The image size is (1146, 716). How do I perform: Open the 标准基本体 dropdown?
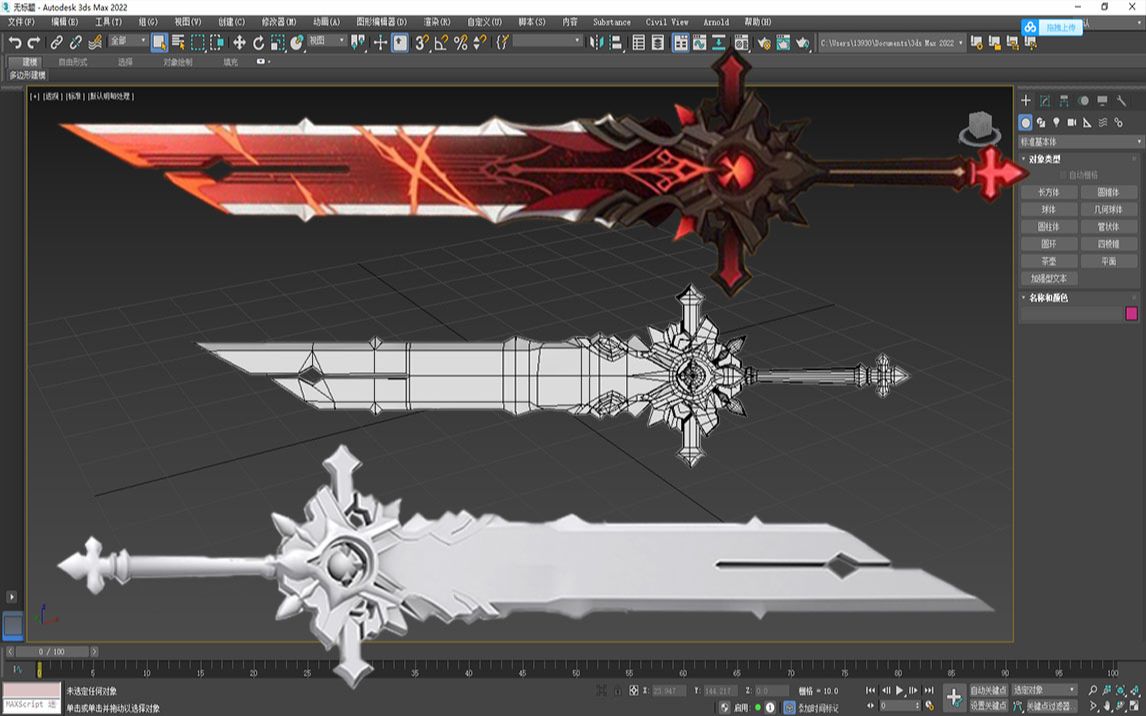coord(1080,141)
